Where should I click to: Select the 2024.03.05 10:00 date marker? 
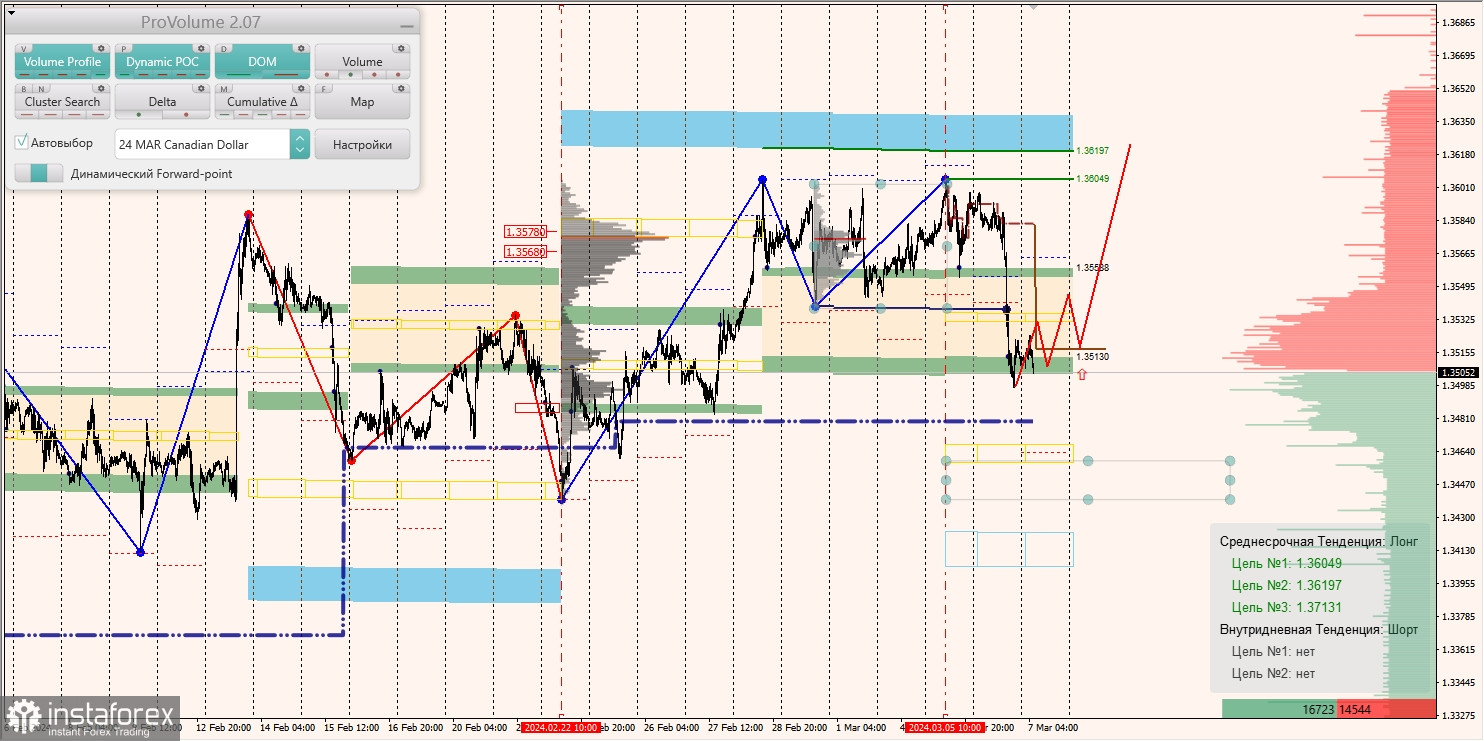tap(945, 727)
